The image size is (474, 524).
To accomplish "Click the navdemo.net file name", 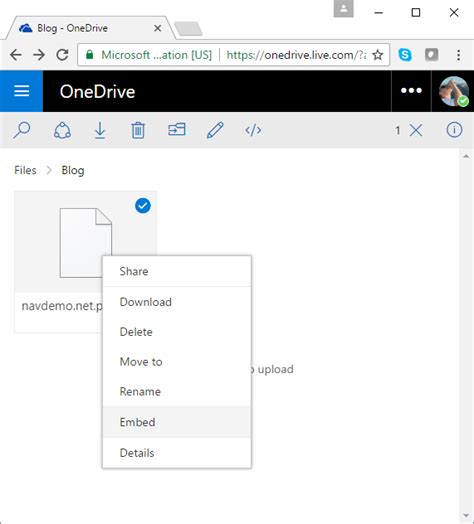I will point(62,306).
